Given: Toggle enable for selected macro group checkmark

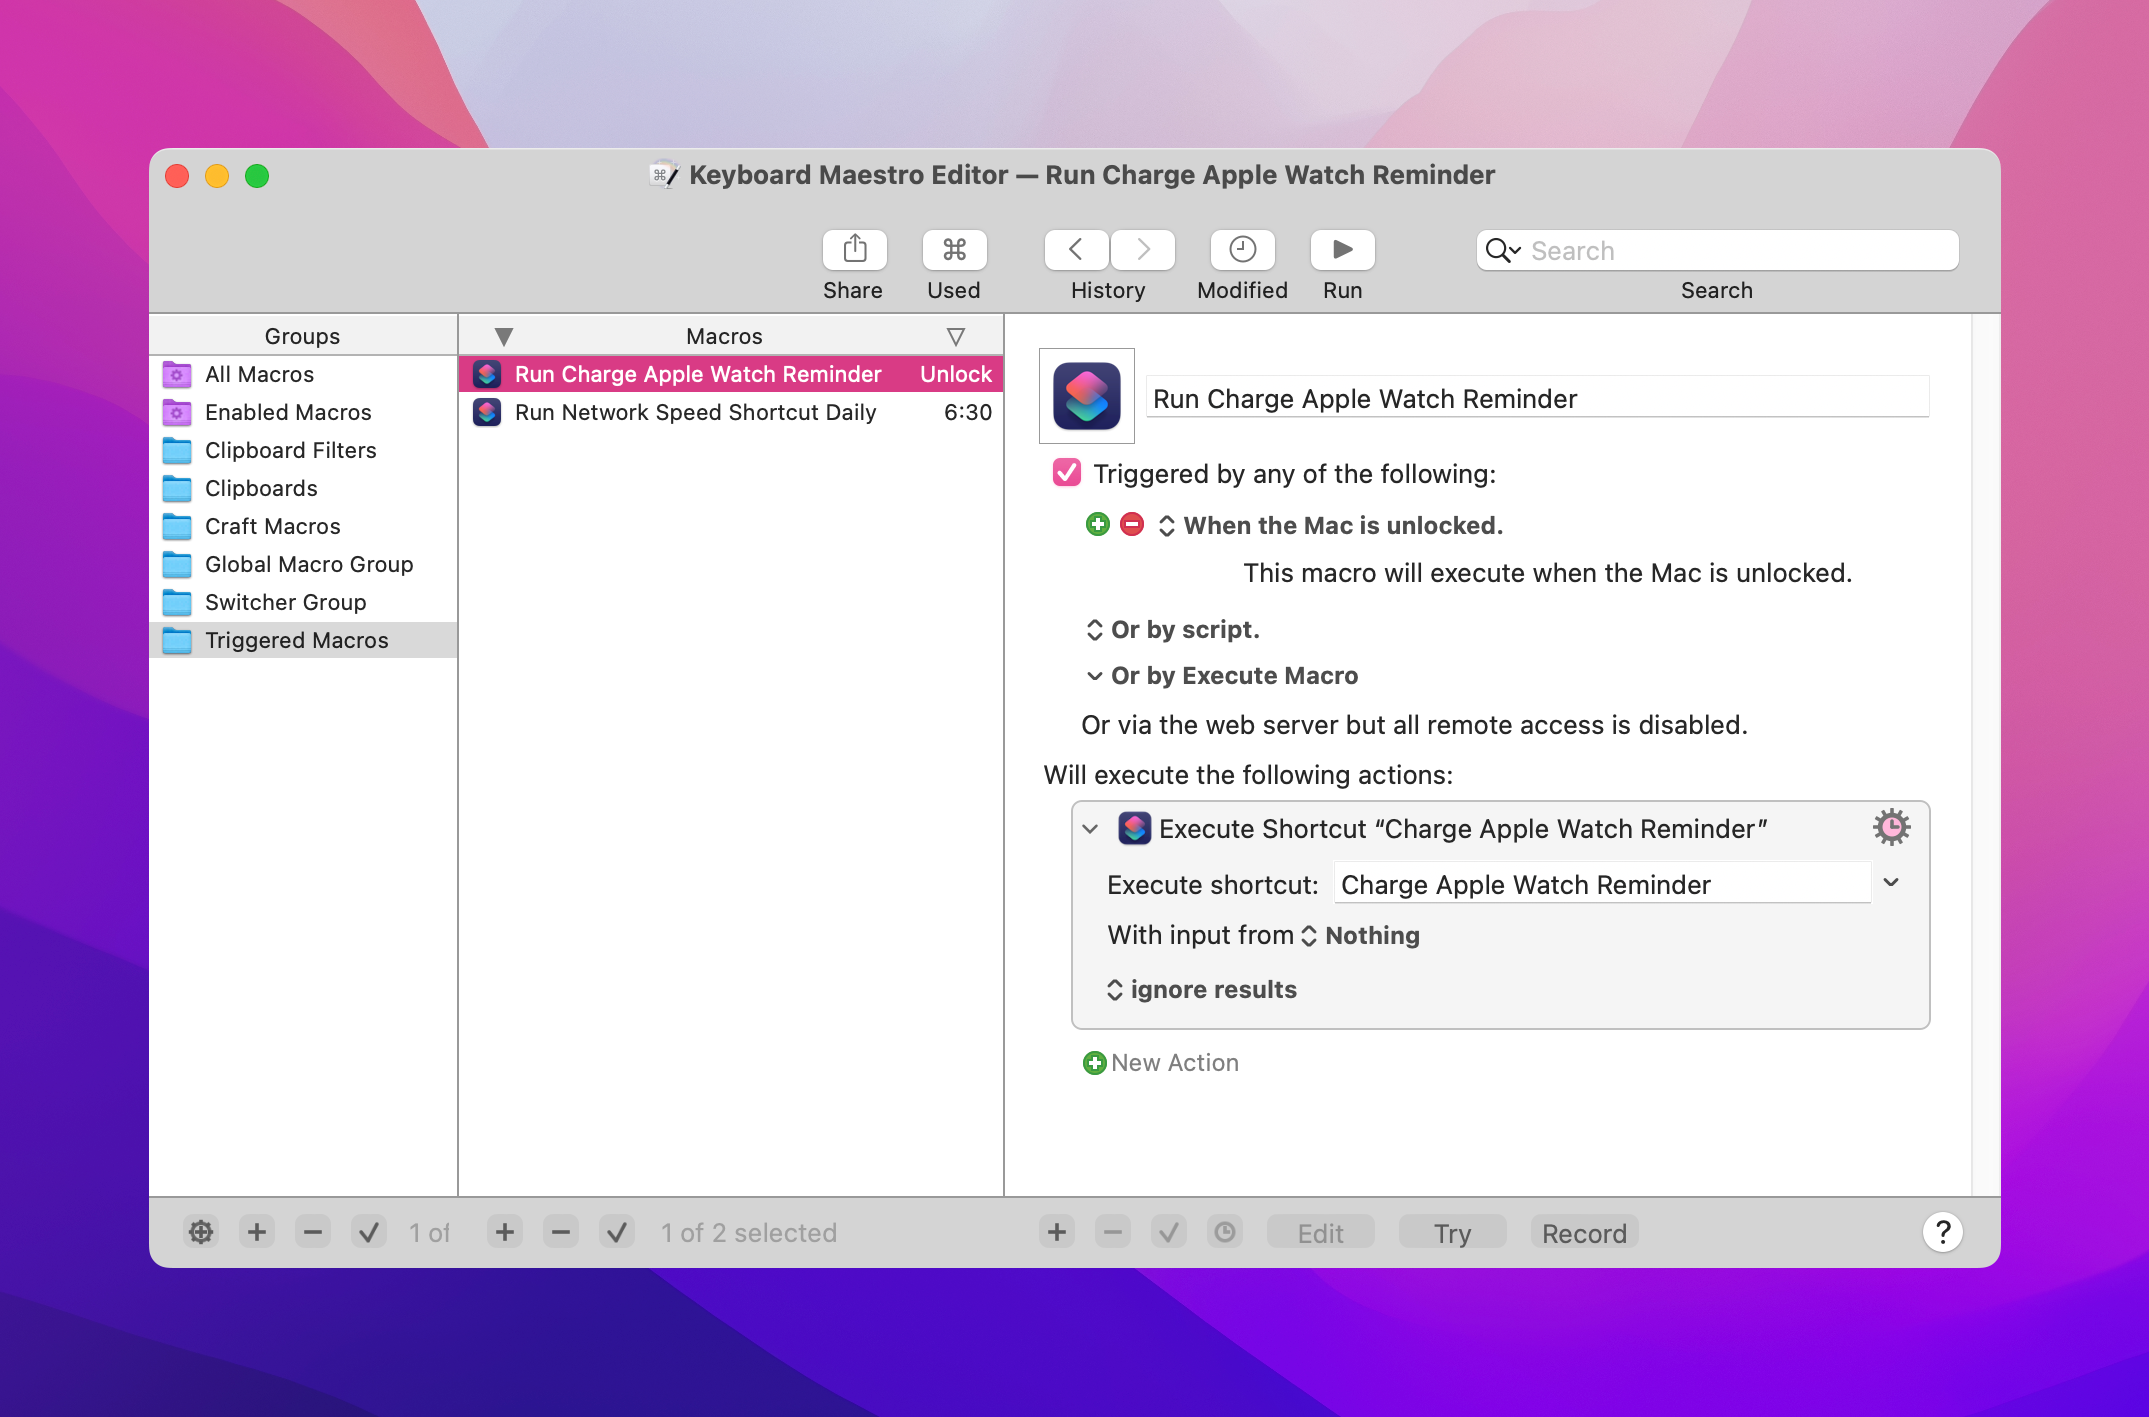Looking at the screenshot, I should point(369,1232).
